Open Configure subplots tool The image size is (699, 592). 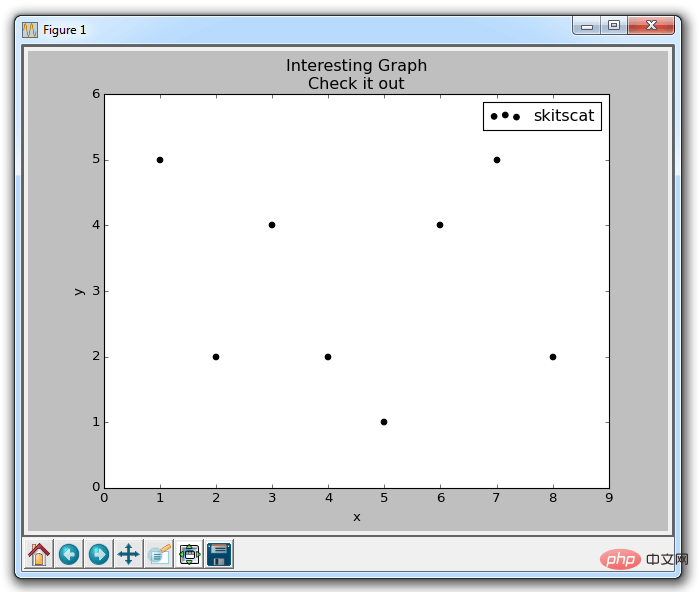pos(189,554)
